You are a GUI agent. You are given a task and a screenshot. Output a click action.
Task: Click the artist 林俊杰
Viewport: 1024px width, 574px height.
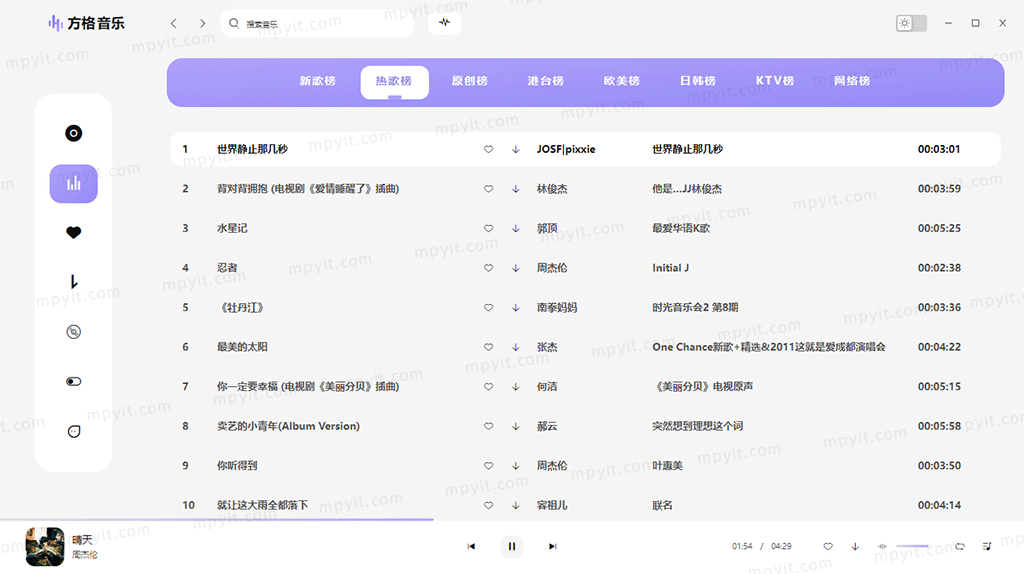552,189
